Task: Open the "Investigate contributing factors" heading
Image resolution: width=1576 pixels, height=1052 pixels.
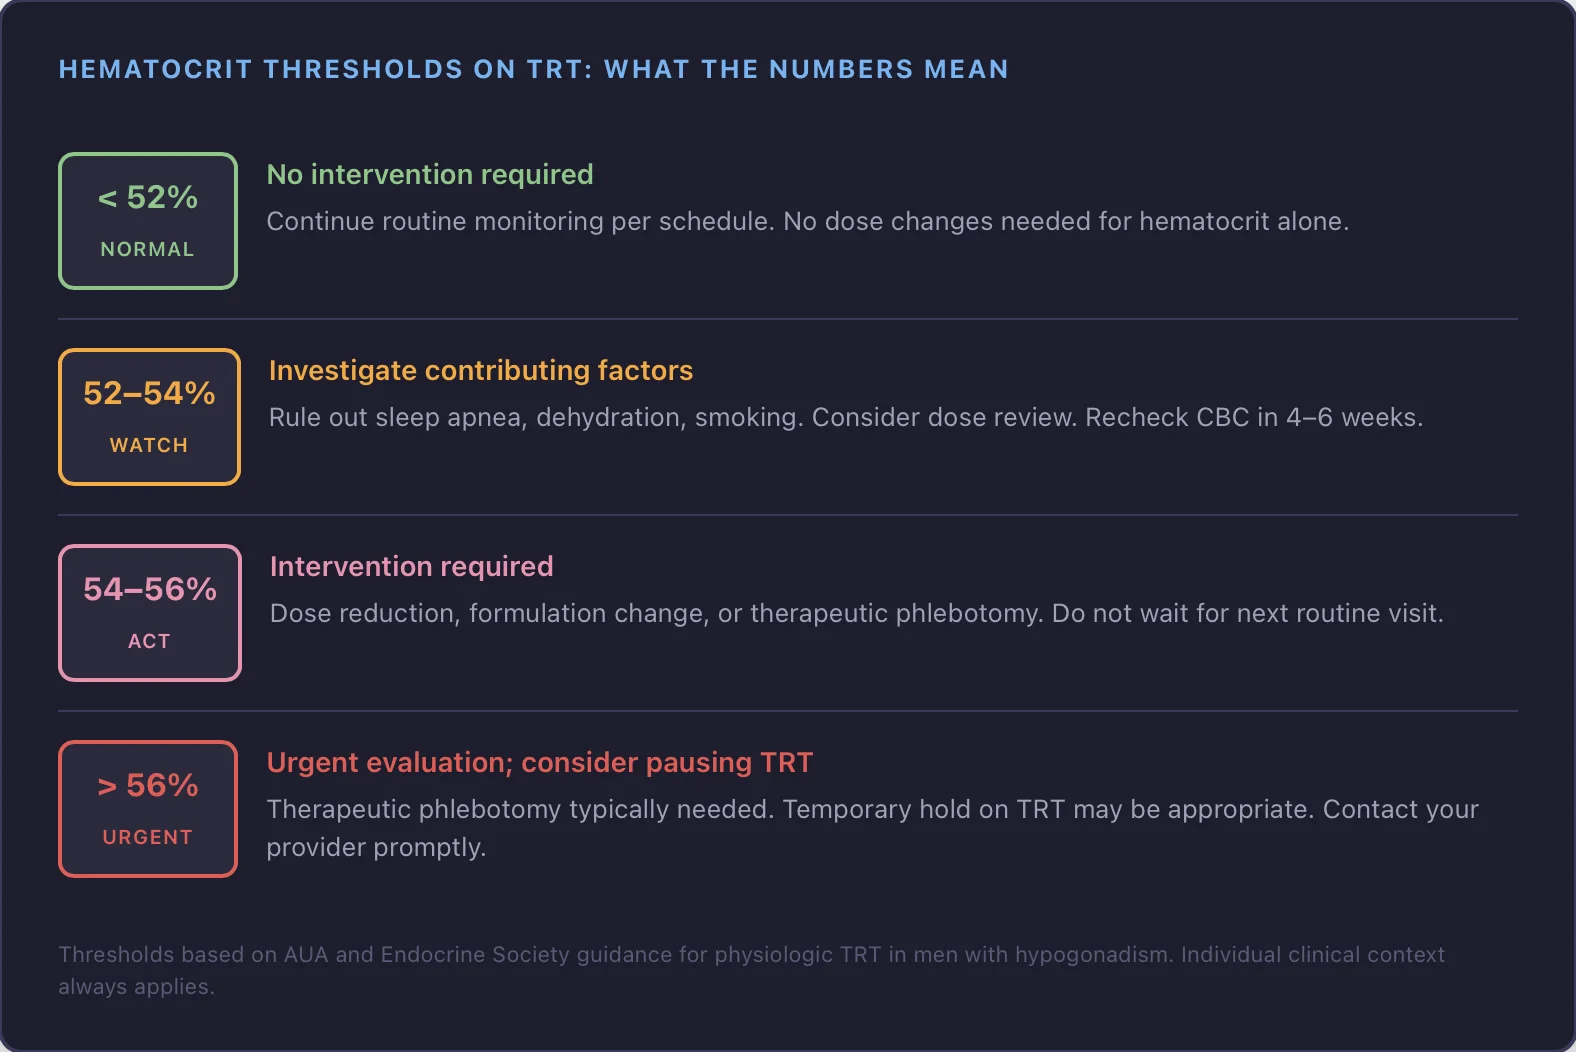Action: coord(481,371)
